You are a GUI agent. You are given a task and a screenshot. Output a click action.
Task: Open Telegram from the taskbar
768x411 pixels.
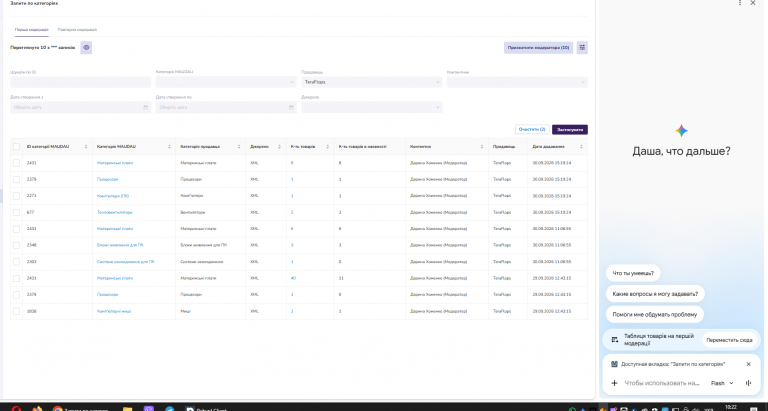tap(169, 409)
